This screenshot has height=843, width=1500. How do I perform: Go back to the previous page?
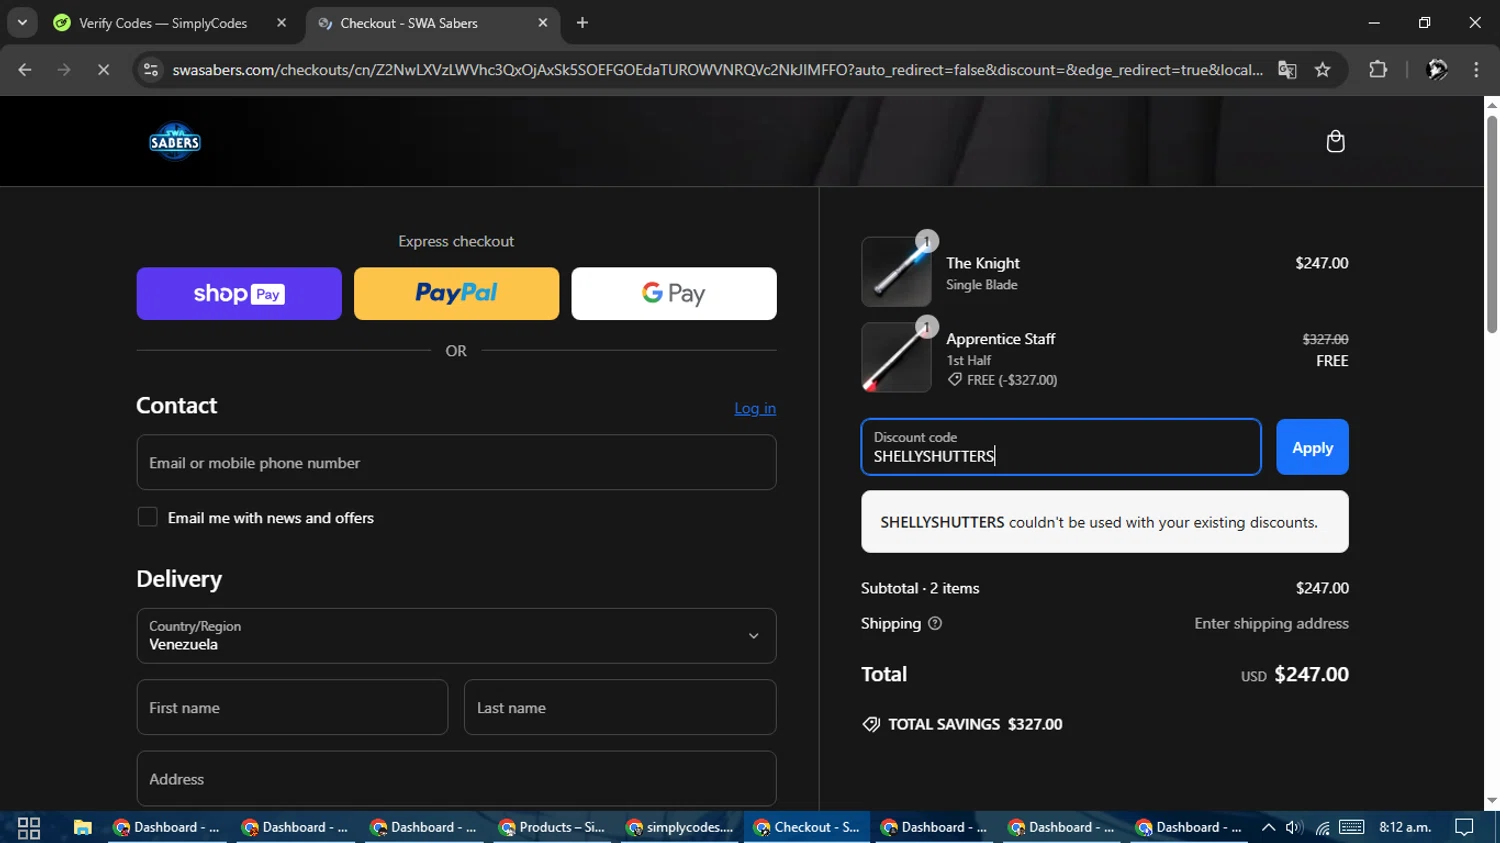pos(25,69)
